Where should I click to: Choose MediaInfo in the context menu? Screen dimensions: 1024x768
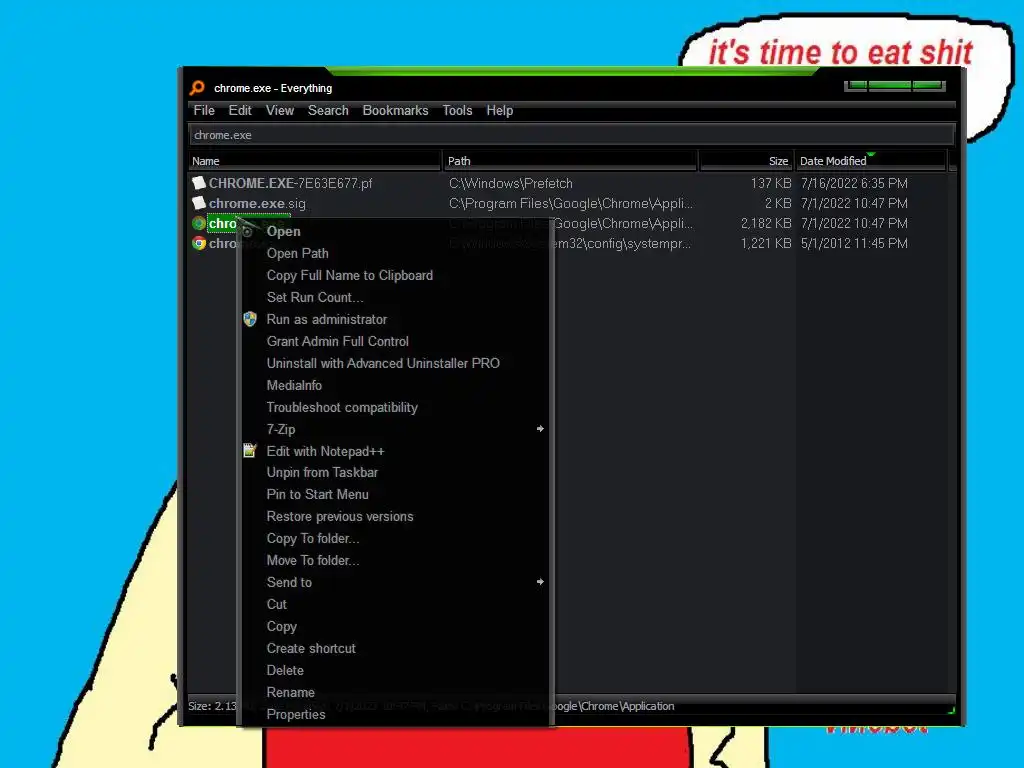pos(294,385)
